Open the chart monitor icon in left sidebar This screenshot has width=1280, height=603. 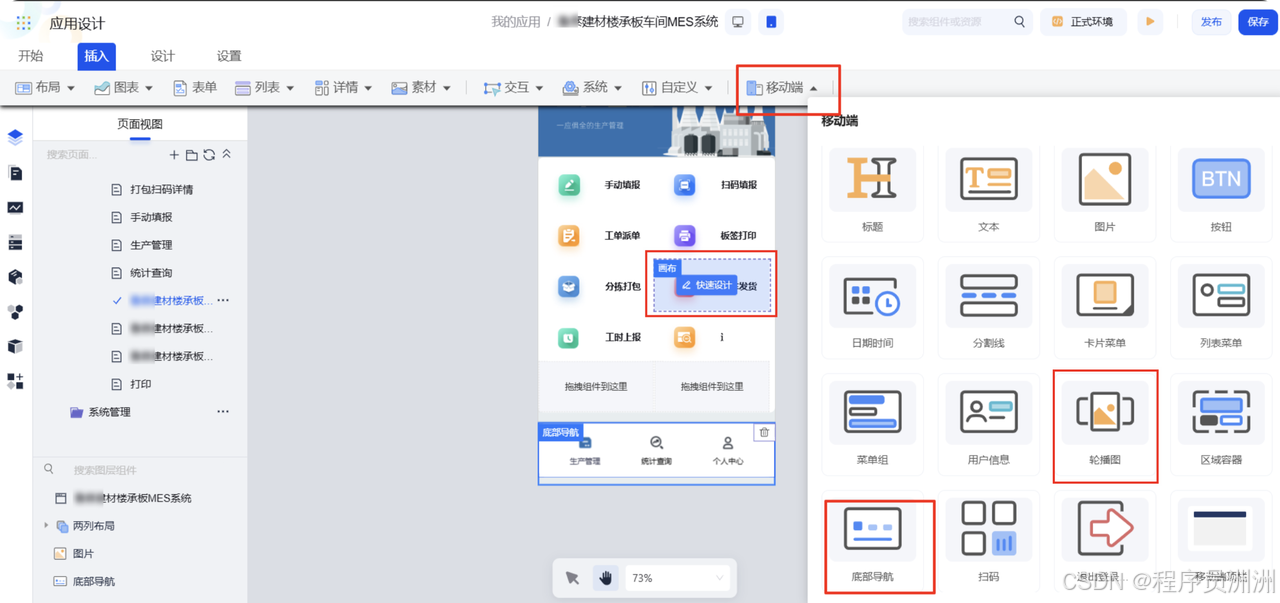point(15,208)
